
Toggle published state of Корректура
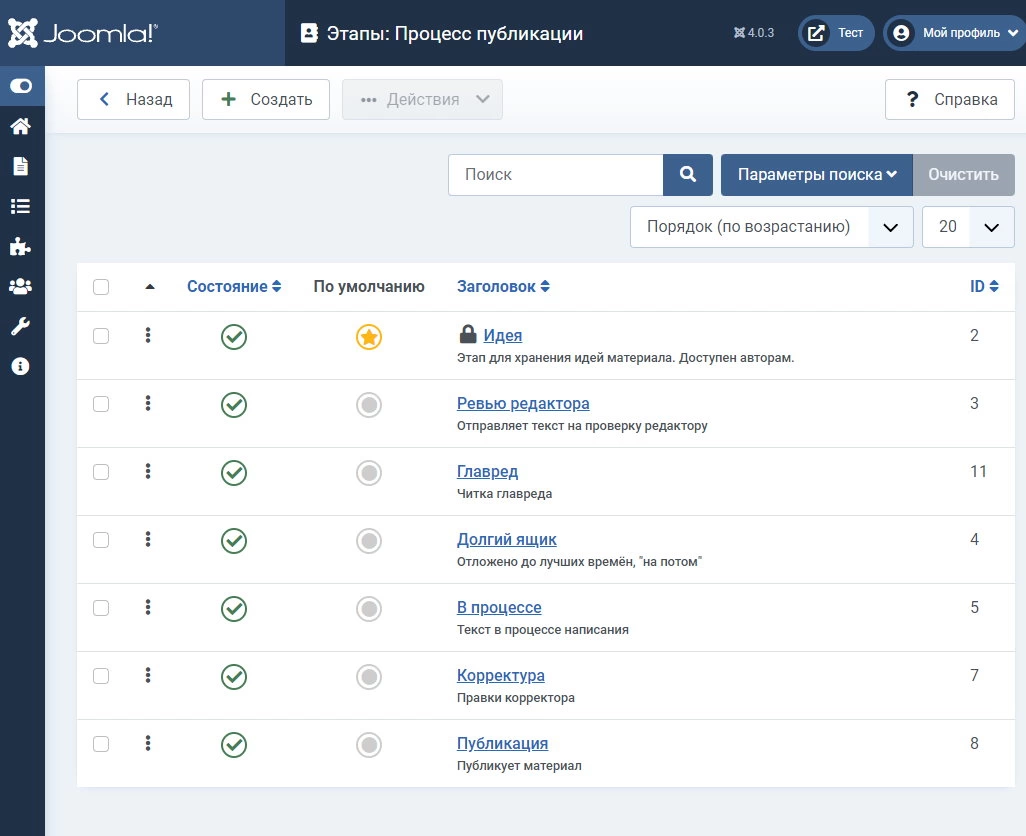point(234,677)
